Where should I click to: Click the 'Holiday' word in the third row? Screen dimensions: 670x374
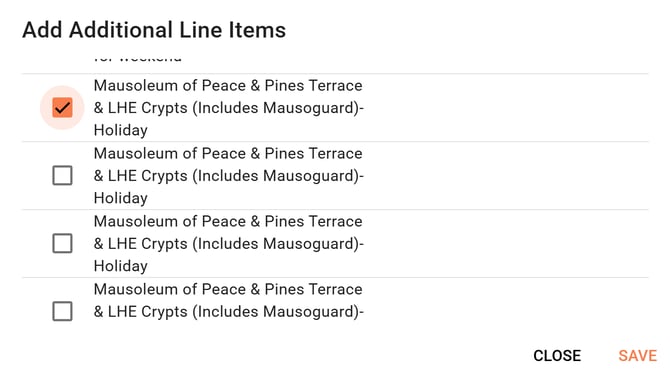(x=120, y=266)
